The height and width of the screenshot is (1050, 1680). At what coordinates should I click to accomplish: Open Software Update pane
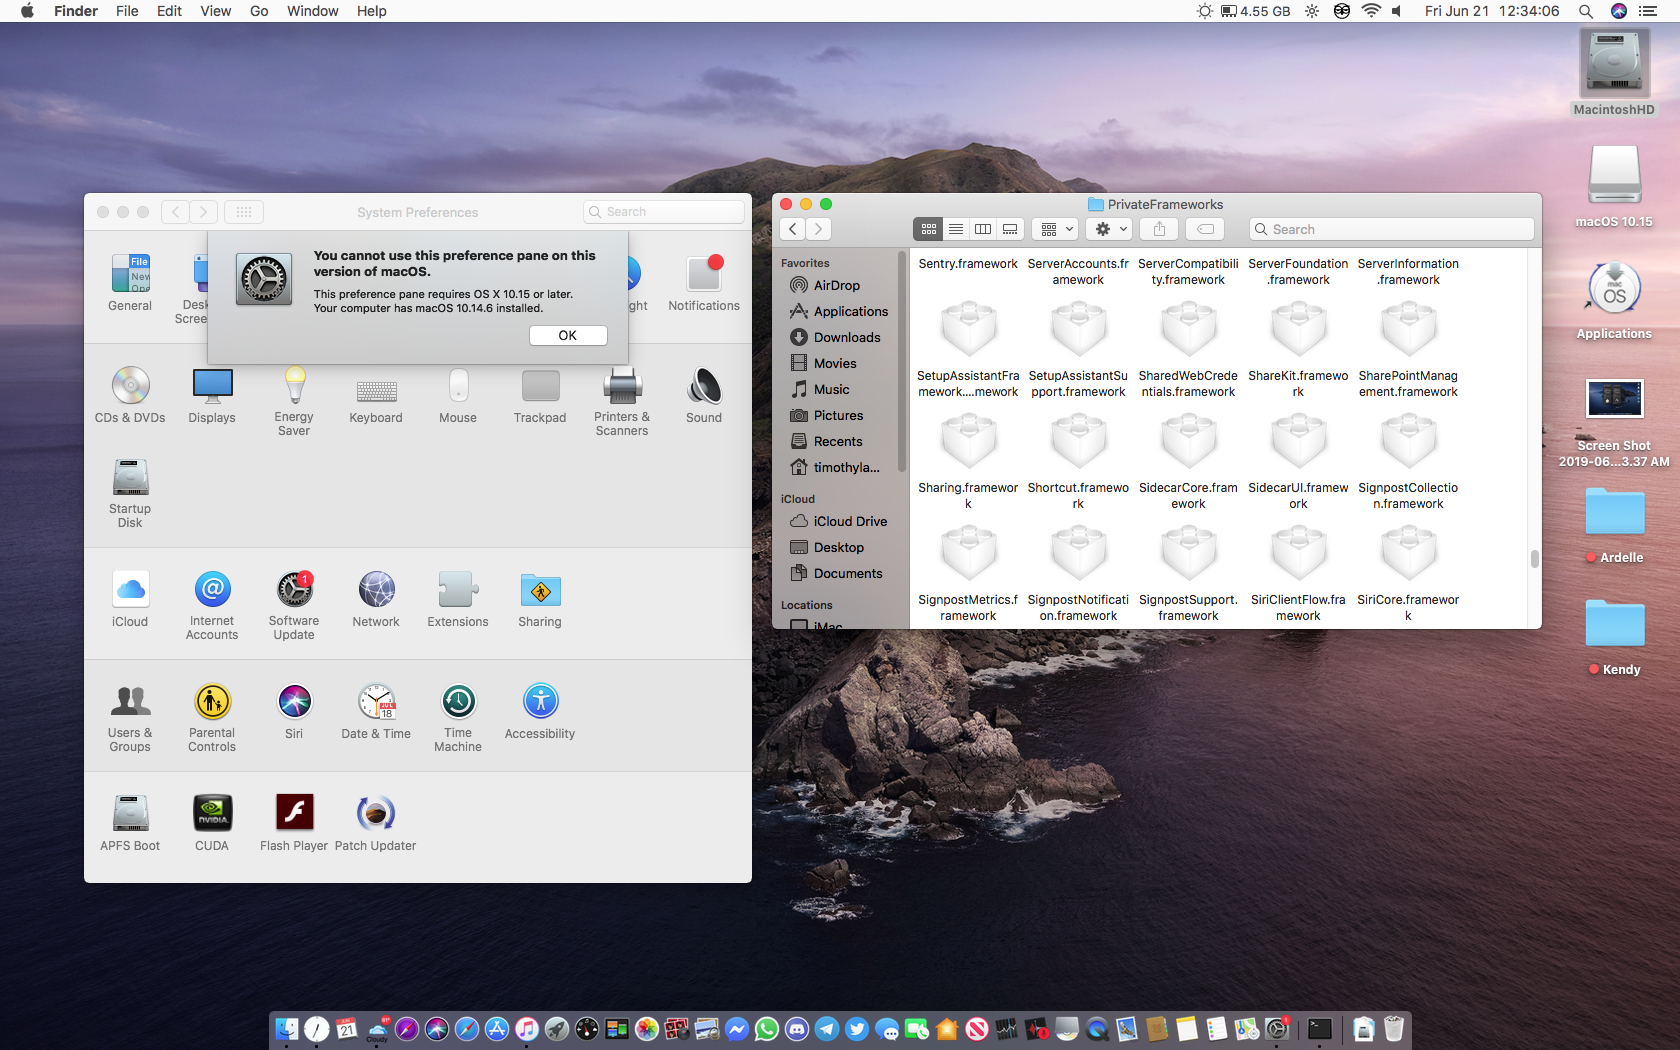[294, 605]
